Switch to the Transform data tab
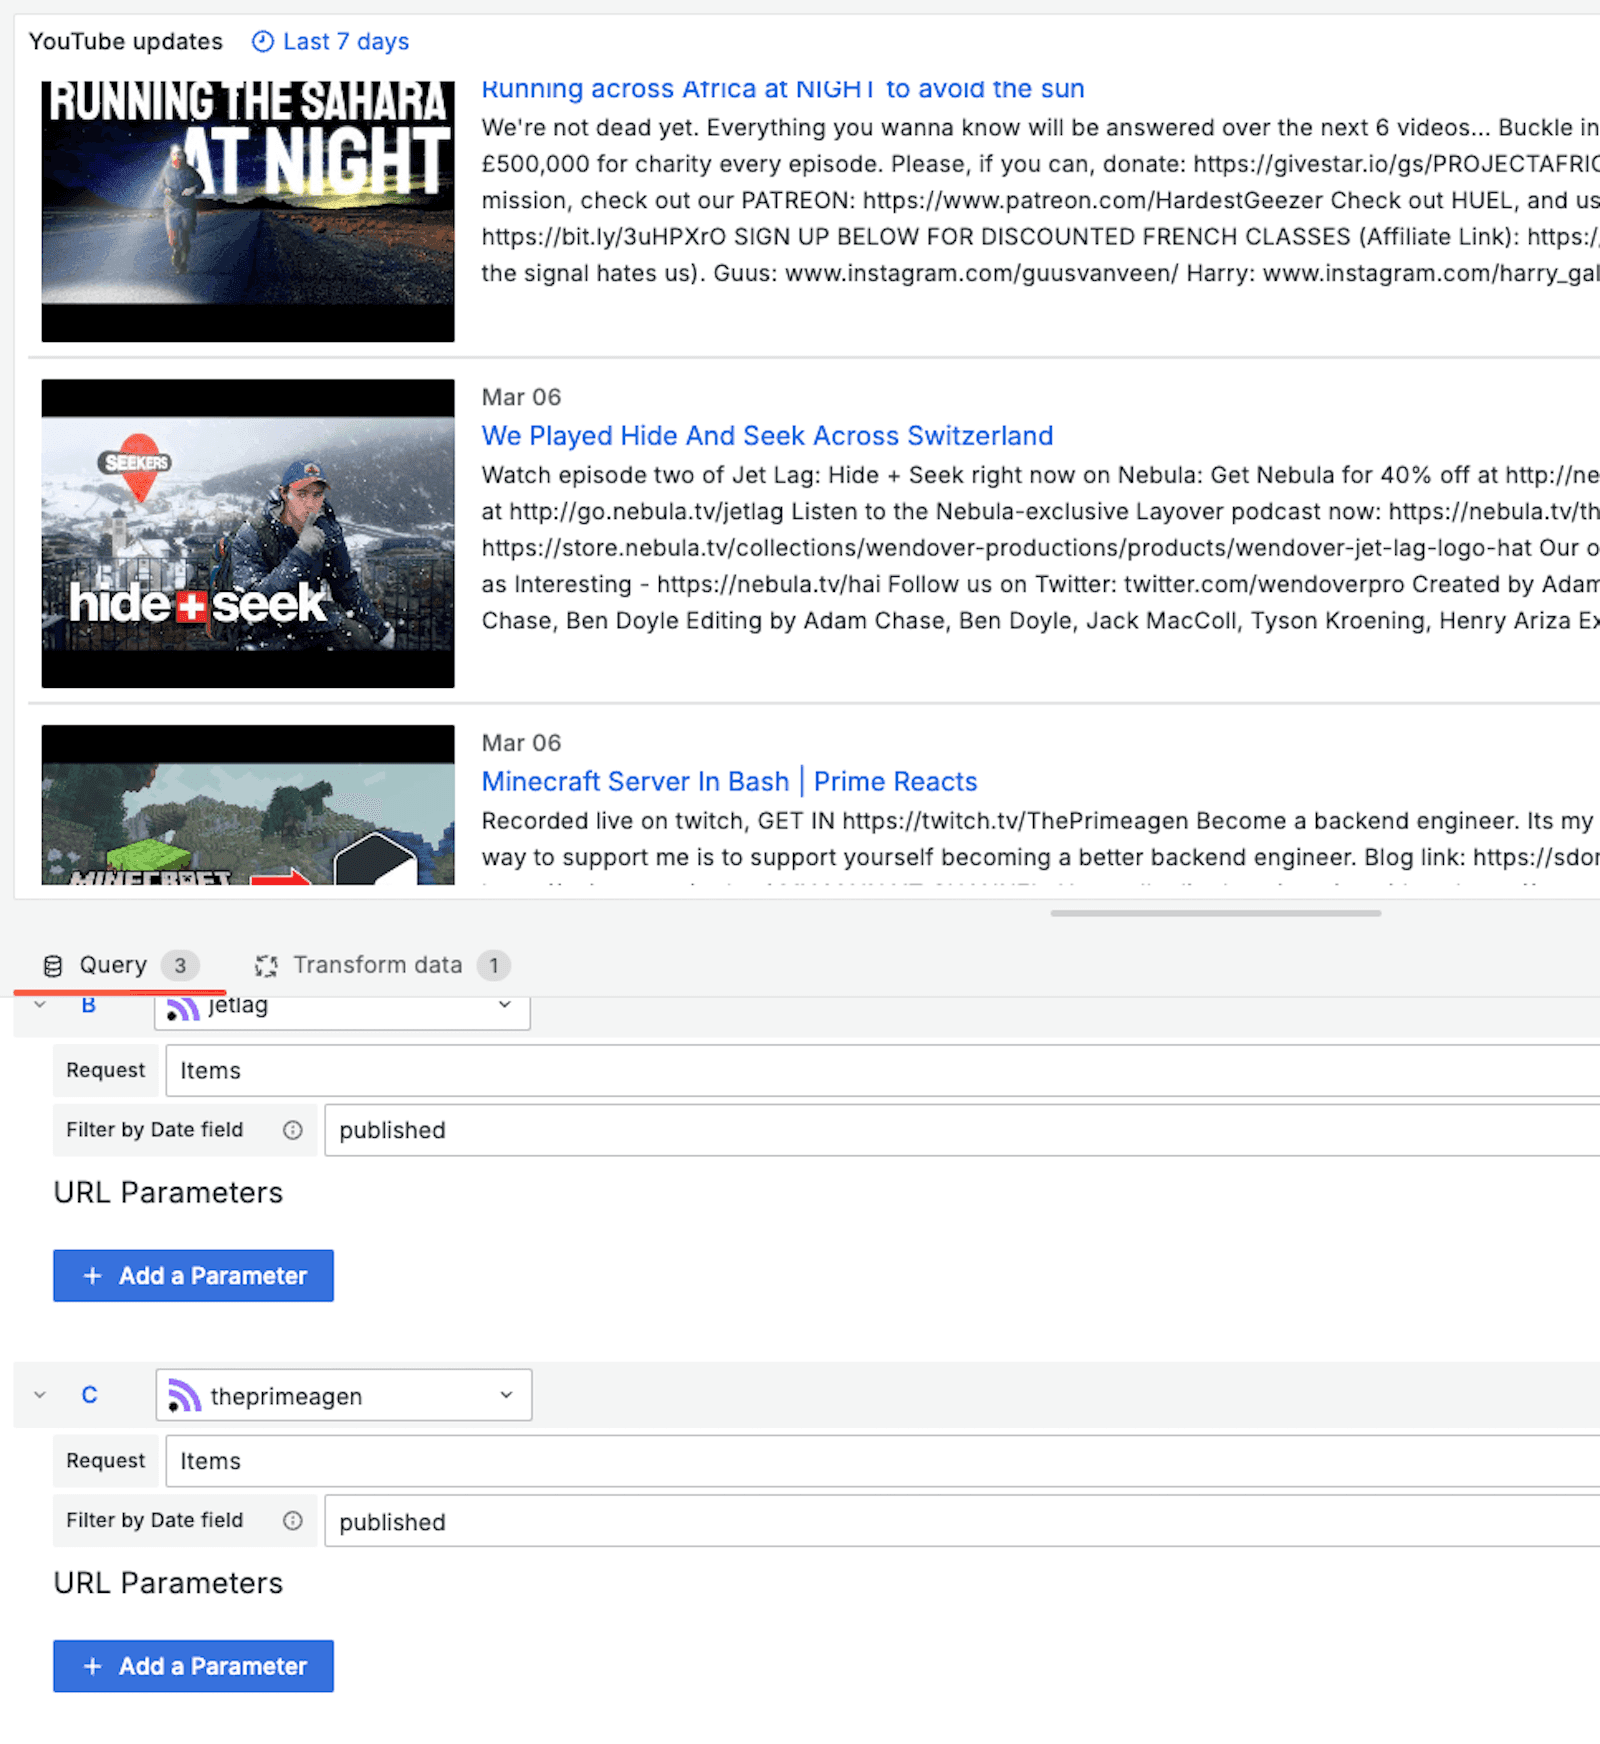The image size is (1600, 1744). coord(383,965)
